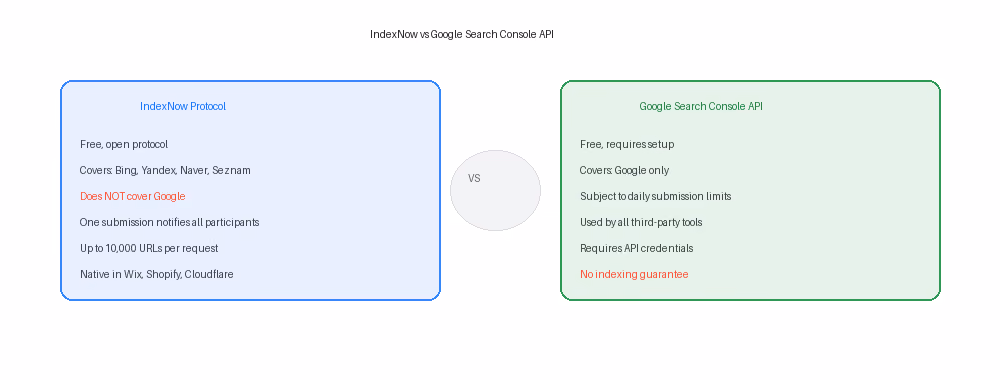Click 'Covers: Google only' text
Screen dimensions: 1000x380
point(624,170)
